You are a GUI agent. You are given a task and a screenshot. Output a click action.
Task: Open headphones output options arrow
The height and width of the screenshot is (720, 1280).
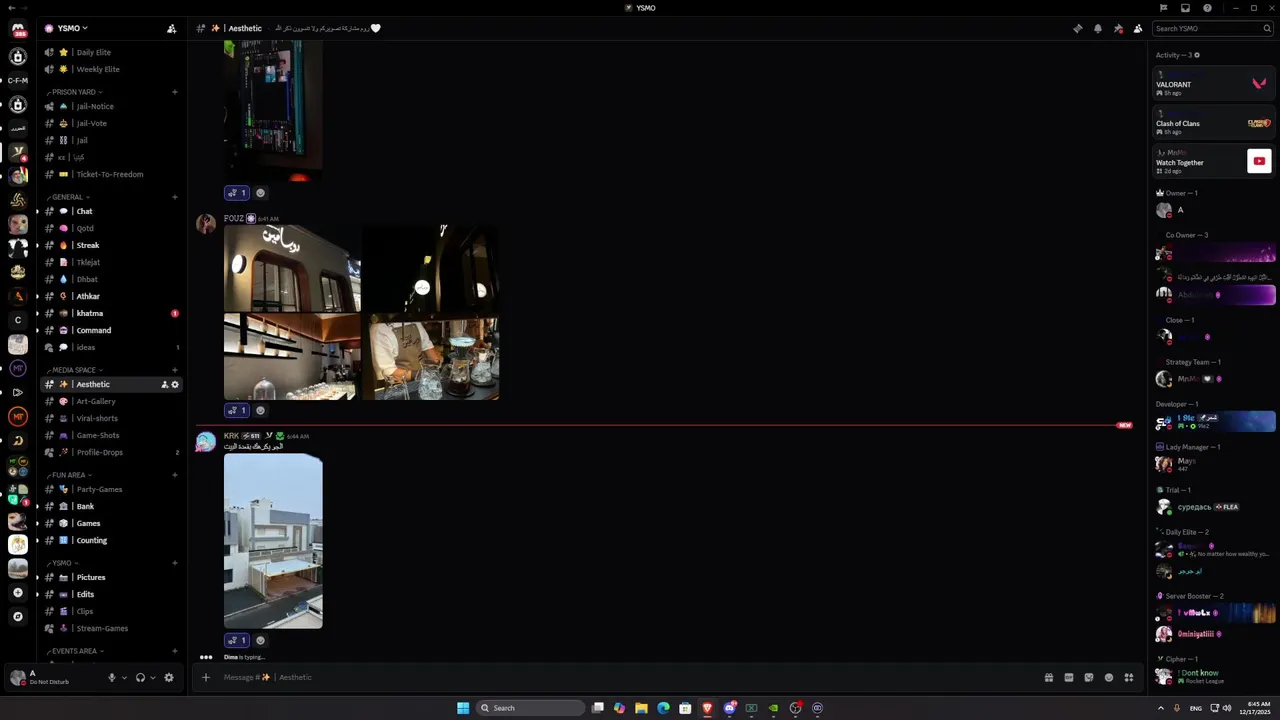152,677
